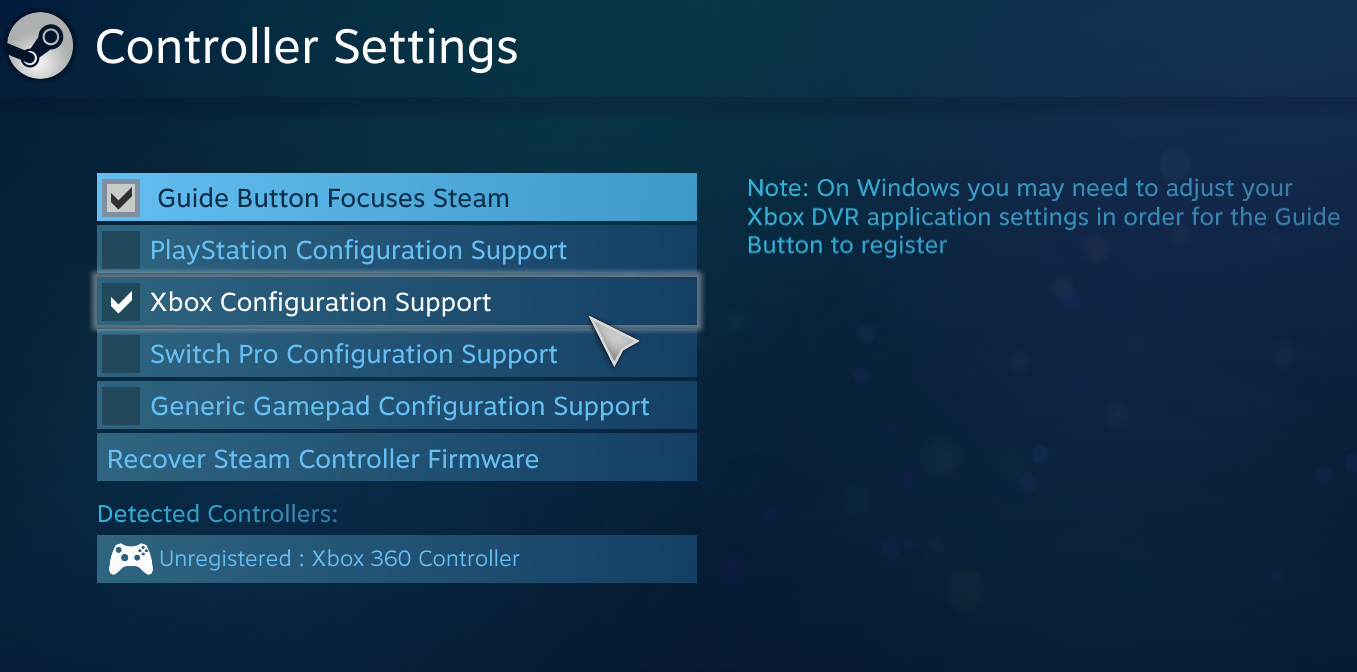Click the Xbox Configuration Support label text
The image size is (1357, 672).
tap(320, 302)
